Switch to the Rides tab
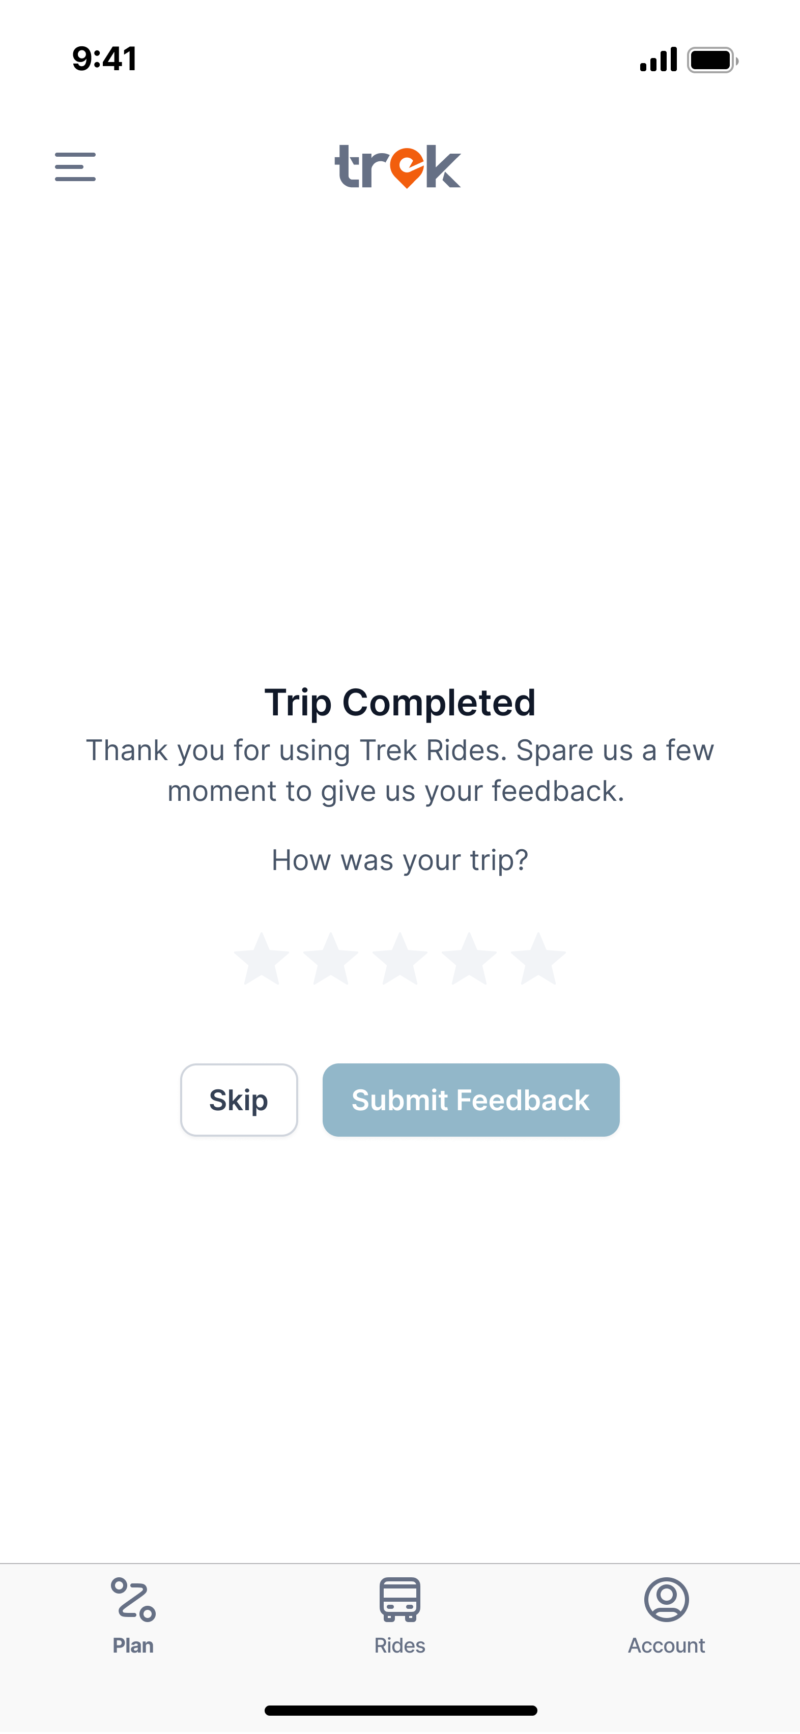This screenshot has height=1734, width=800. (399, 1614)
